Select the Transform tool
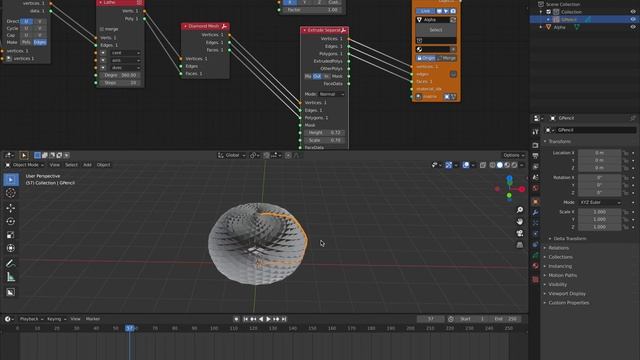Viewport: 640px width, 360px height. [11, 248]
